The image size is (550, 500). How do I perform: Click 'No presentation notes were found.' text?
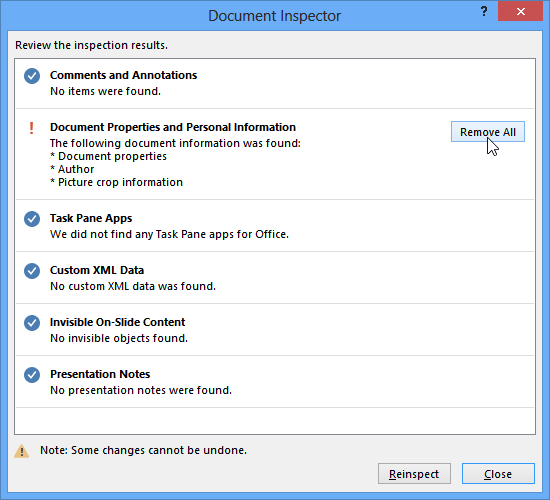click(141, 390)
